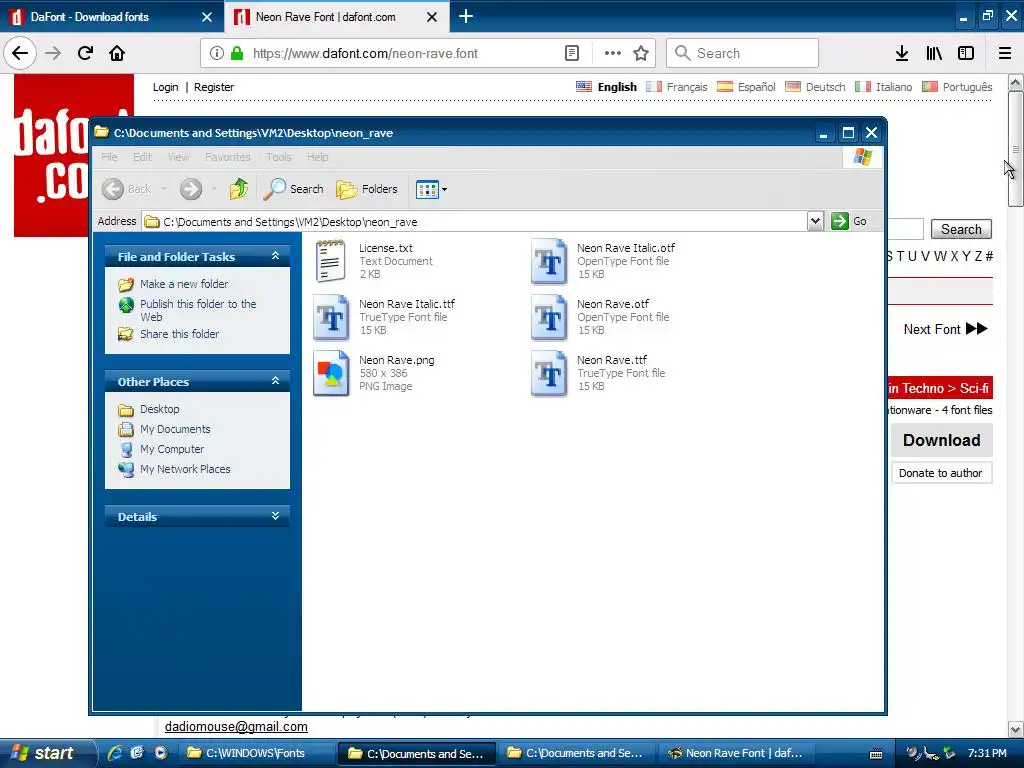The height and width of the screenshot is (768, 1024).
Task: Click the dafont Register link
Action: (x=214, y=87)
